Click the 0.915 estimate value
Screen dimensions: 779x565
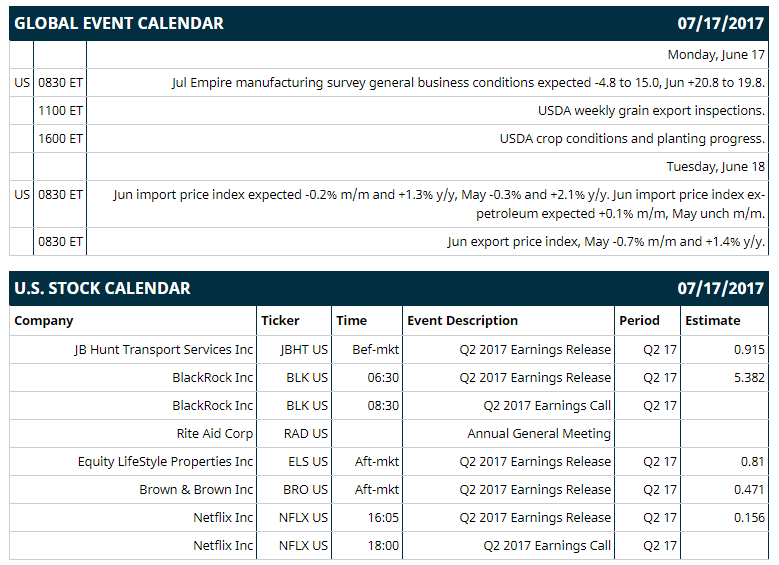click(749, 350)
